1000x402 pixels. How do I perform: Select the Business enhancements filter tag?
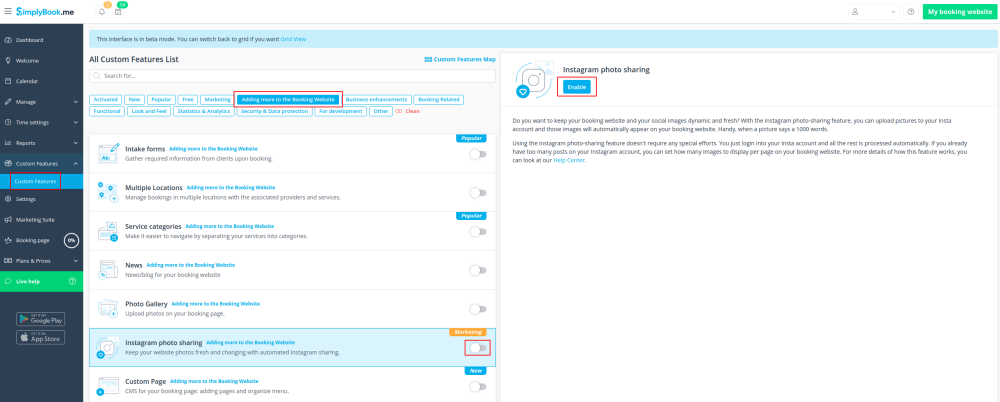(x=377, y=100)
